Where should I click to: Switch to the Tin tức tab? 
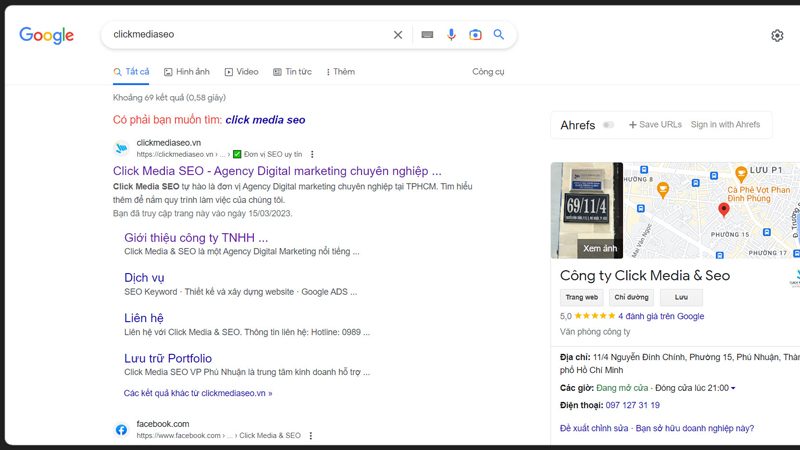coord(292,72)
